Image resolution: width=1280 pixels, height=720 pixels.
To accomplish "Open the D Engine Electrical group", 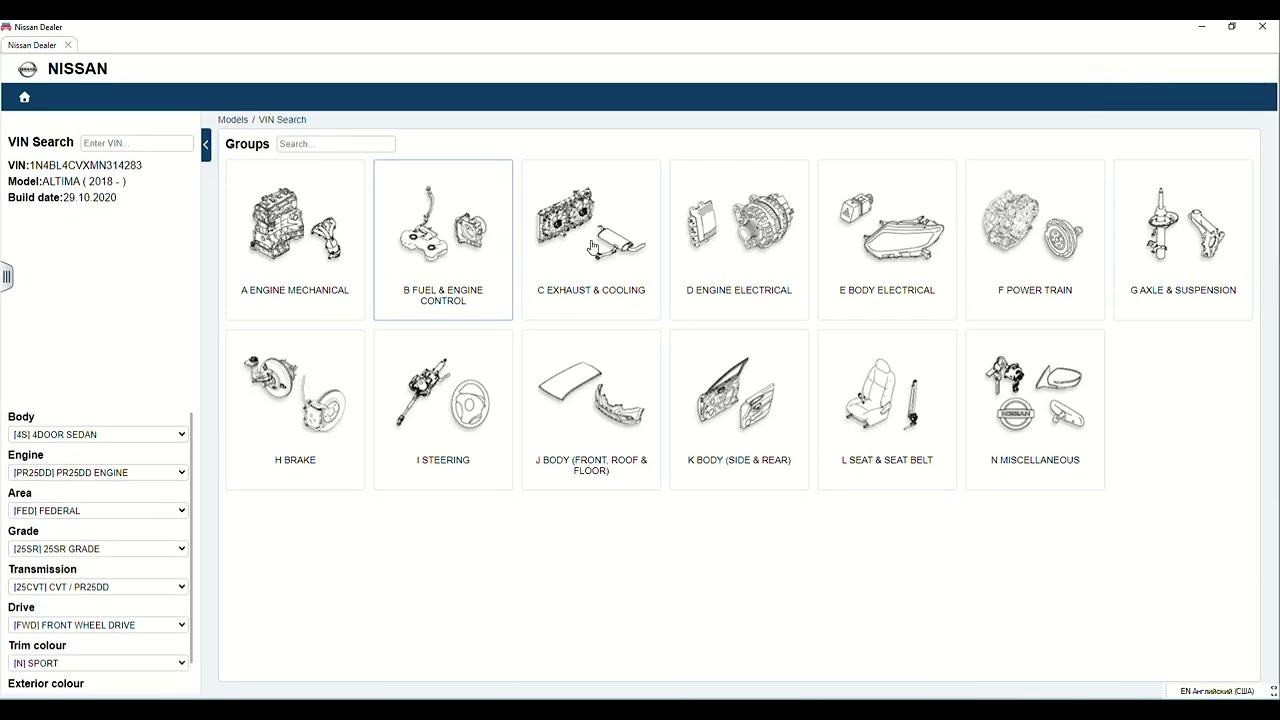I will point(739,240).
